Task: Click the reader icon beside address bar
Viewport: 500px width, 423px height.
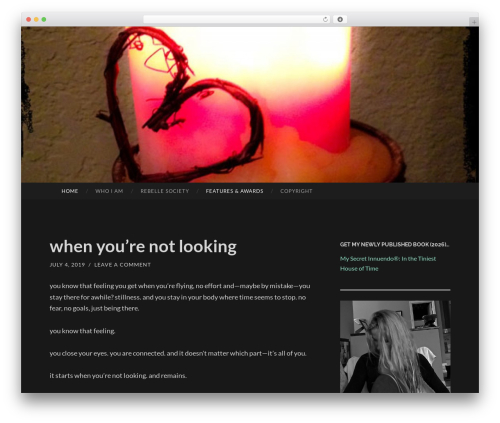Action: tap(340, 20)
